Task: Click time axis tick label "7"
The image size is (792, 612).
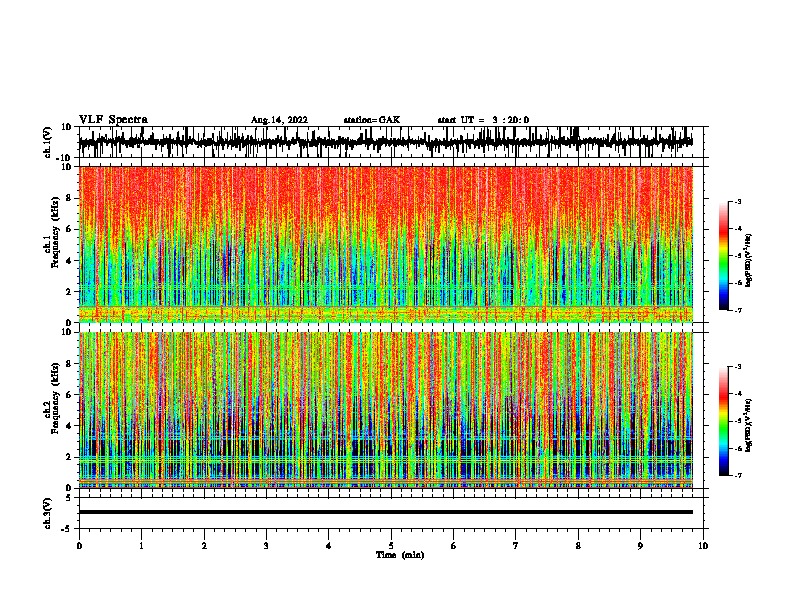Action: click(516, 546)
